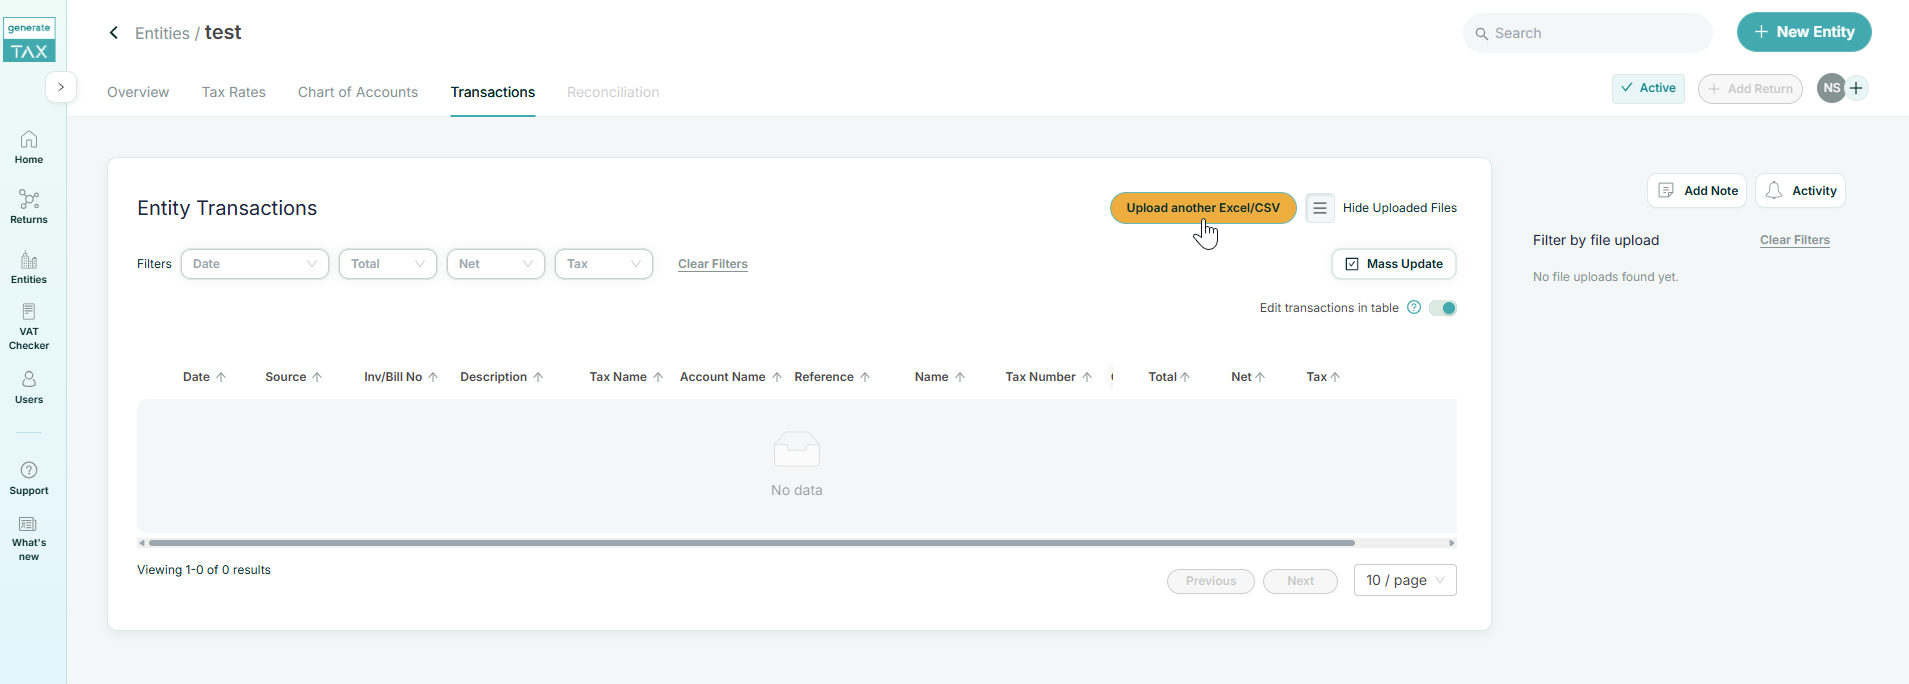This screenshot has height=684, width=1909.
Task: Switch to the Tax Rates tab
Action: click(233, 92)
